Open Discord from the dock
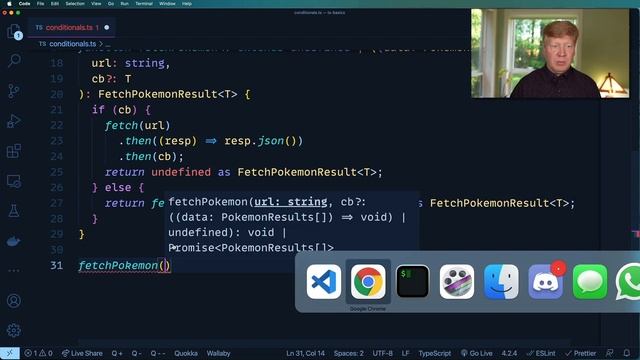 pos(546,282)
